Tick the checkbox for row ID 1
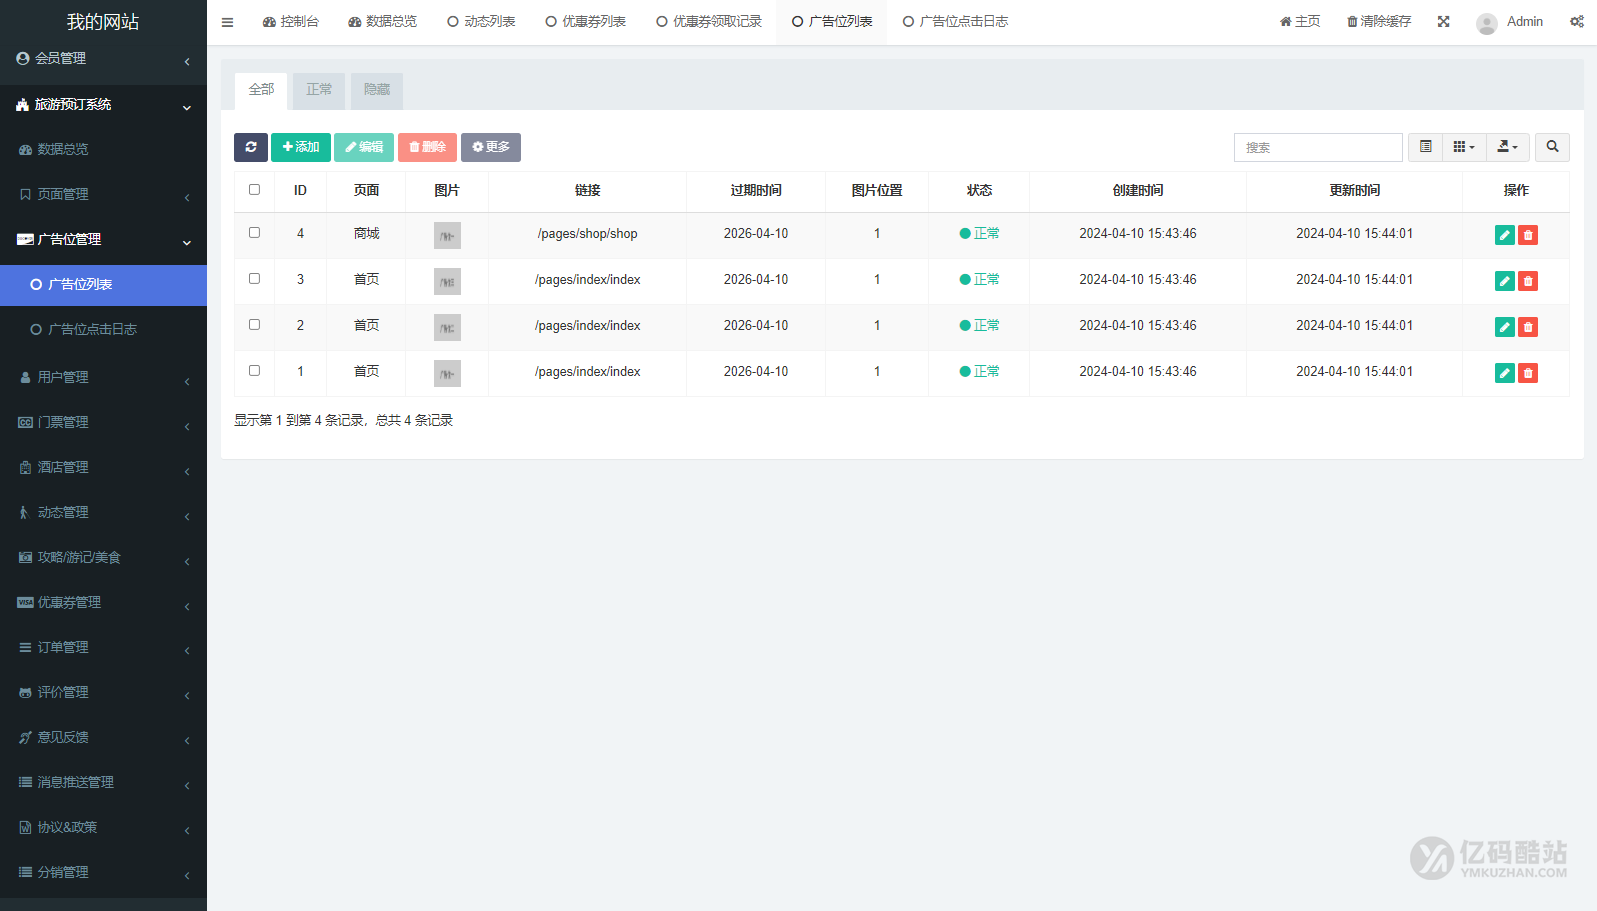 click(x=254, y=371)
